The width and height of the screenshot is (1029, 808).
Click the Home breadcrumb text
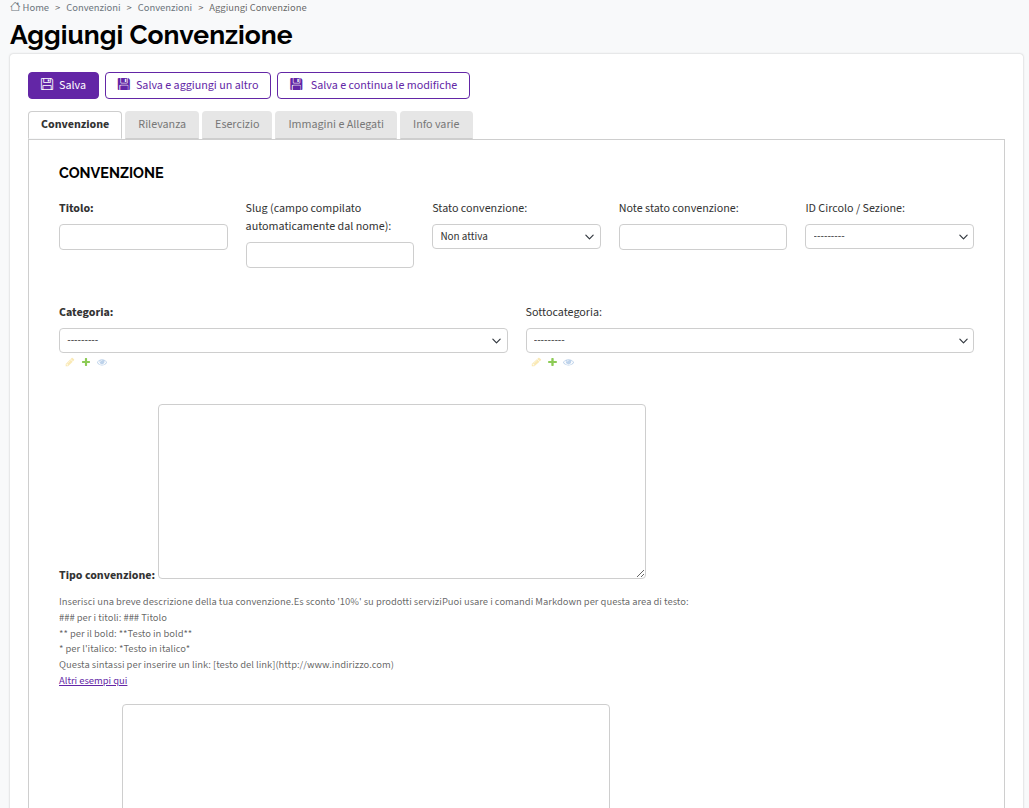[x=35, y=8]
